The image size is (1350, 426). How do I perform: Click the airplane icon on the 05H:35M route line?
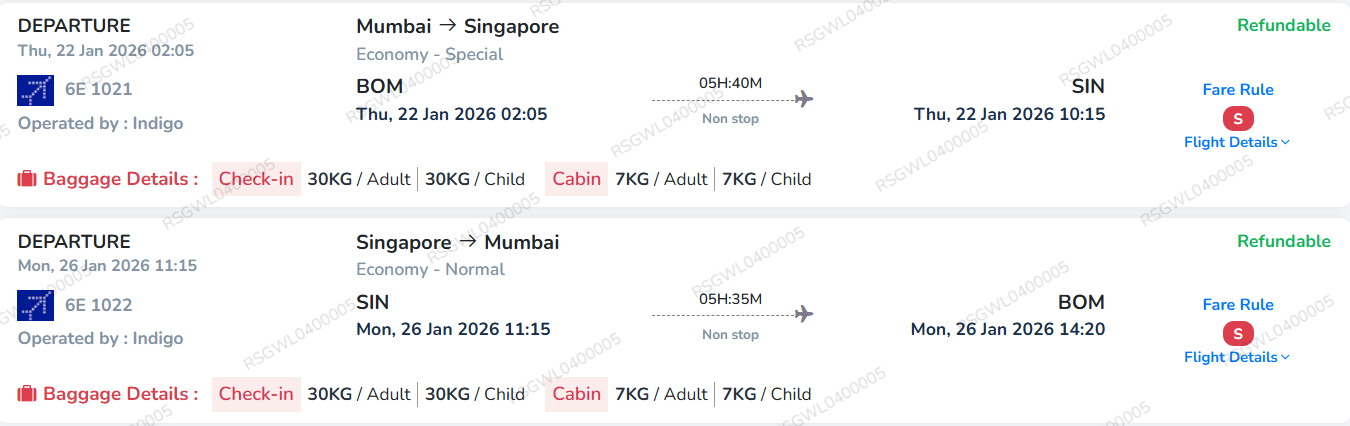(804, 314)
